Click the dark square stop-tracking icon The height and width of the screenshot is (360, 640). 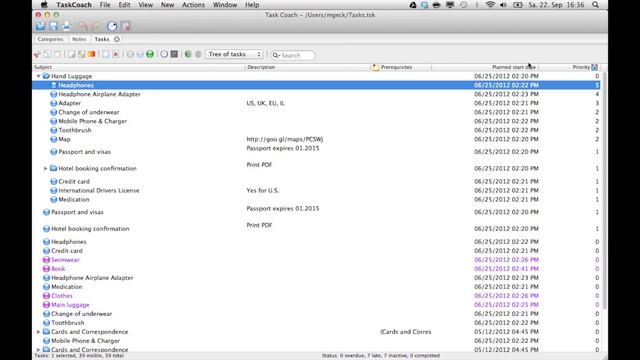pyautogui.click(x=174, y=54)
